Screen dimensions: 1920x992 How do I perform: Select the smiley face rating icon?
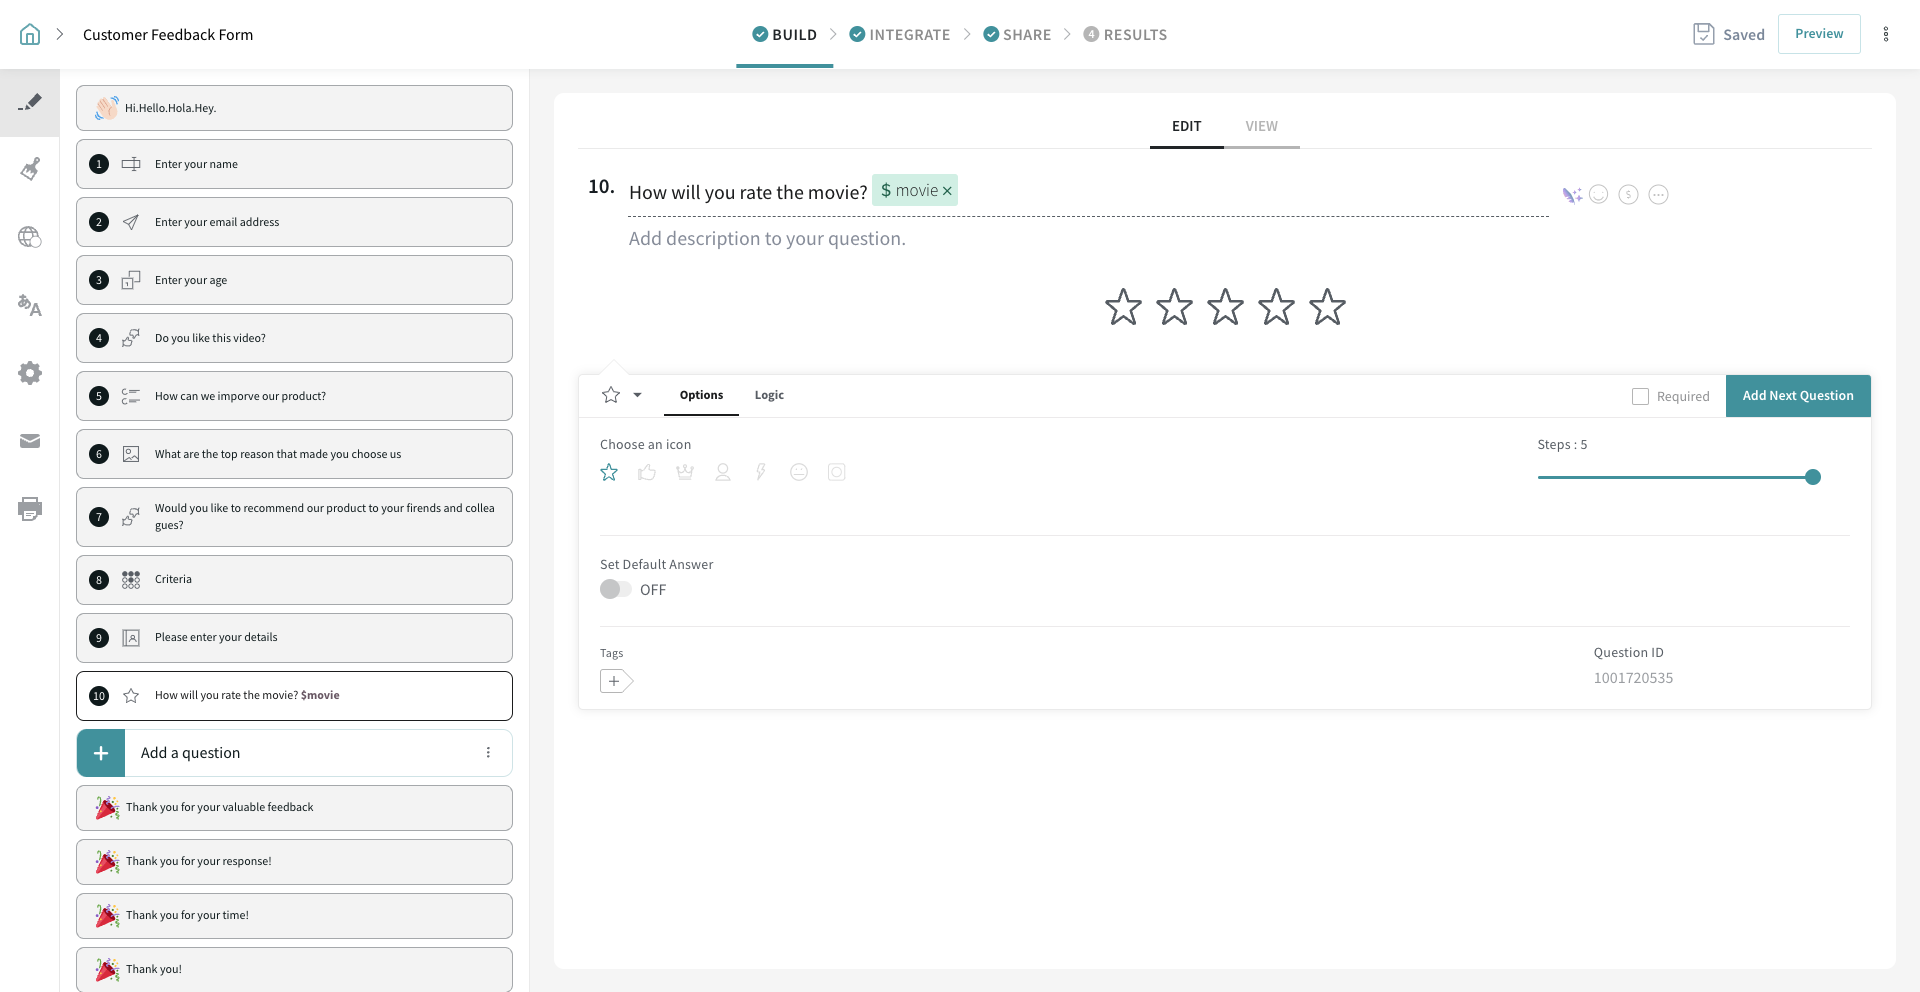(x=799, y=472)
